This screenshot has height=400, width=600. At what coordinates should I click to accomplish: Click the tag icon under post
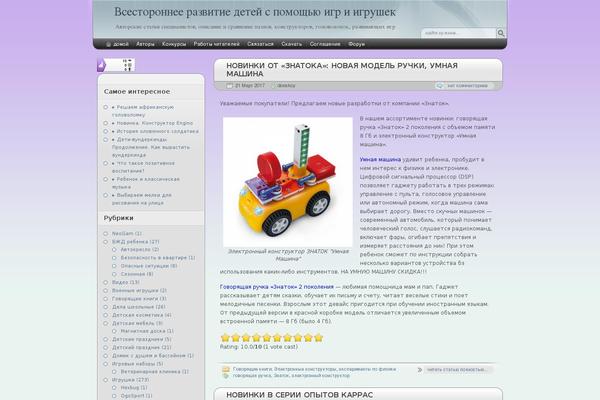pos(226,376)
